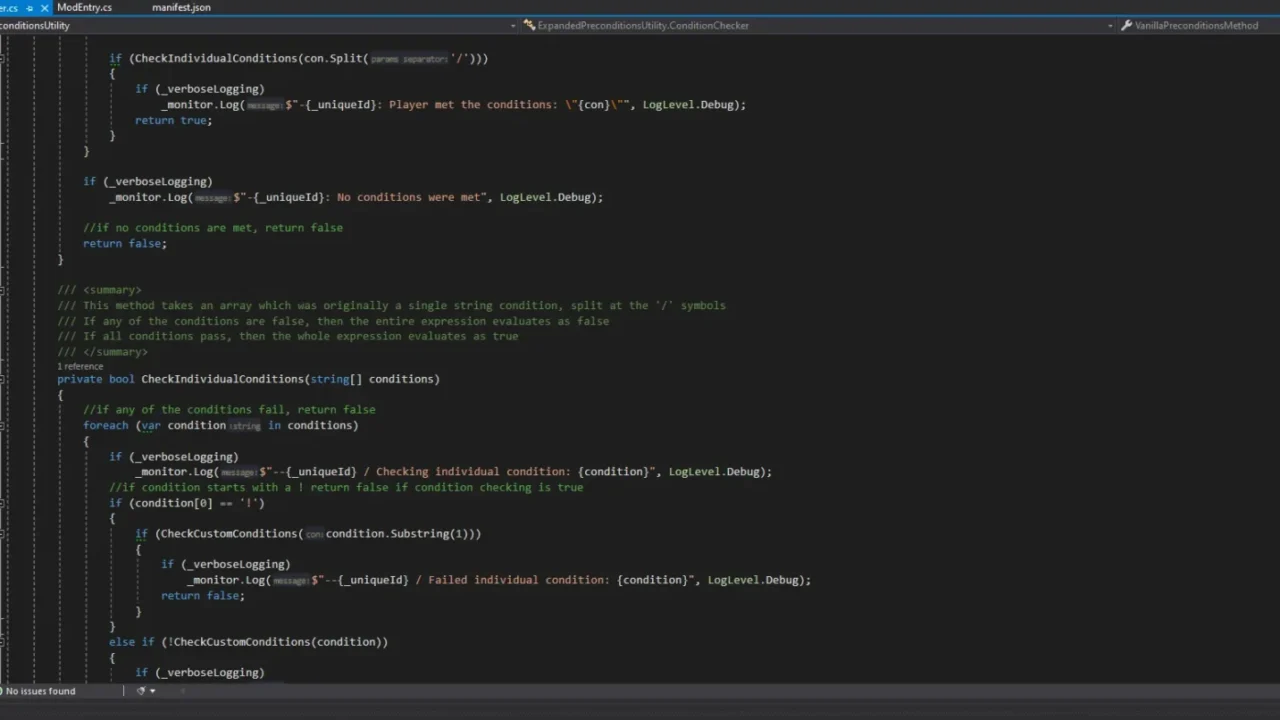Collapse the CheckIndividualConditions method outline
This screenshot has width=1280, height=720.
[x=3, y=379]
